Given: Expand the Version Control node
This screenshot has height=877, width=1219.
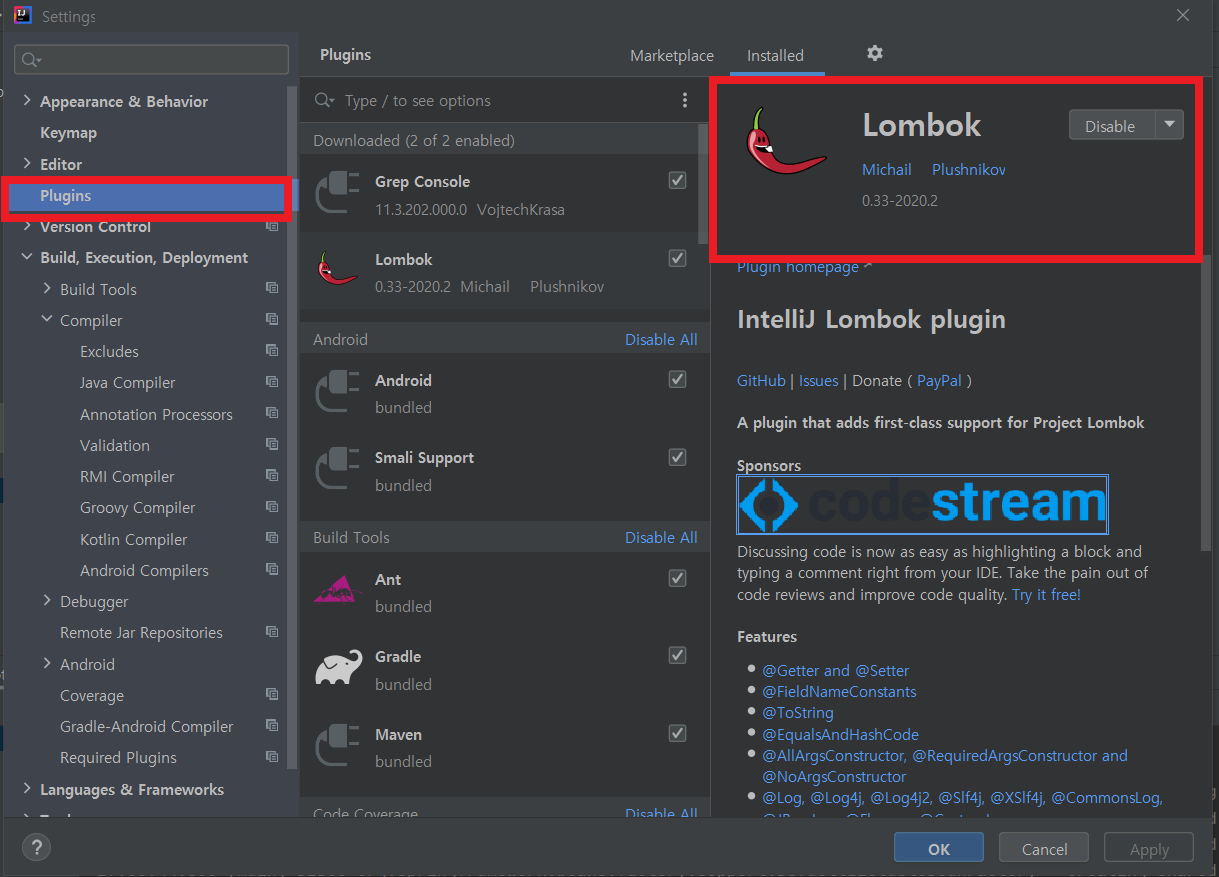Looking at the screenshot, I should point(26,227).
